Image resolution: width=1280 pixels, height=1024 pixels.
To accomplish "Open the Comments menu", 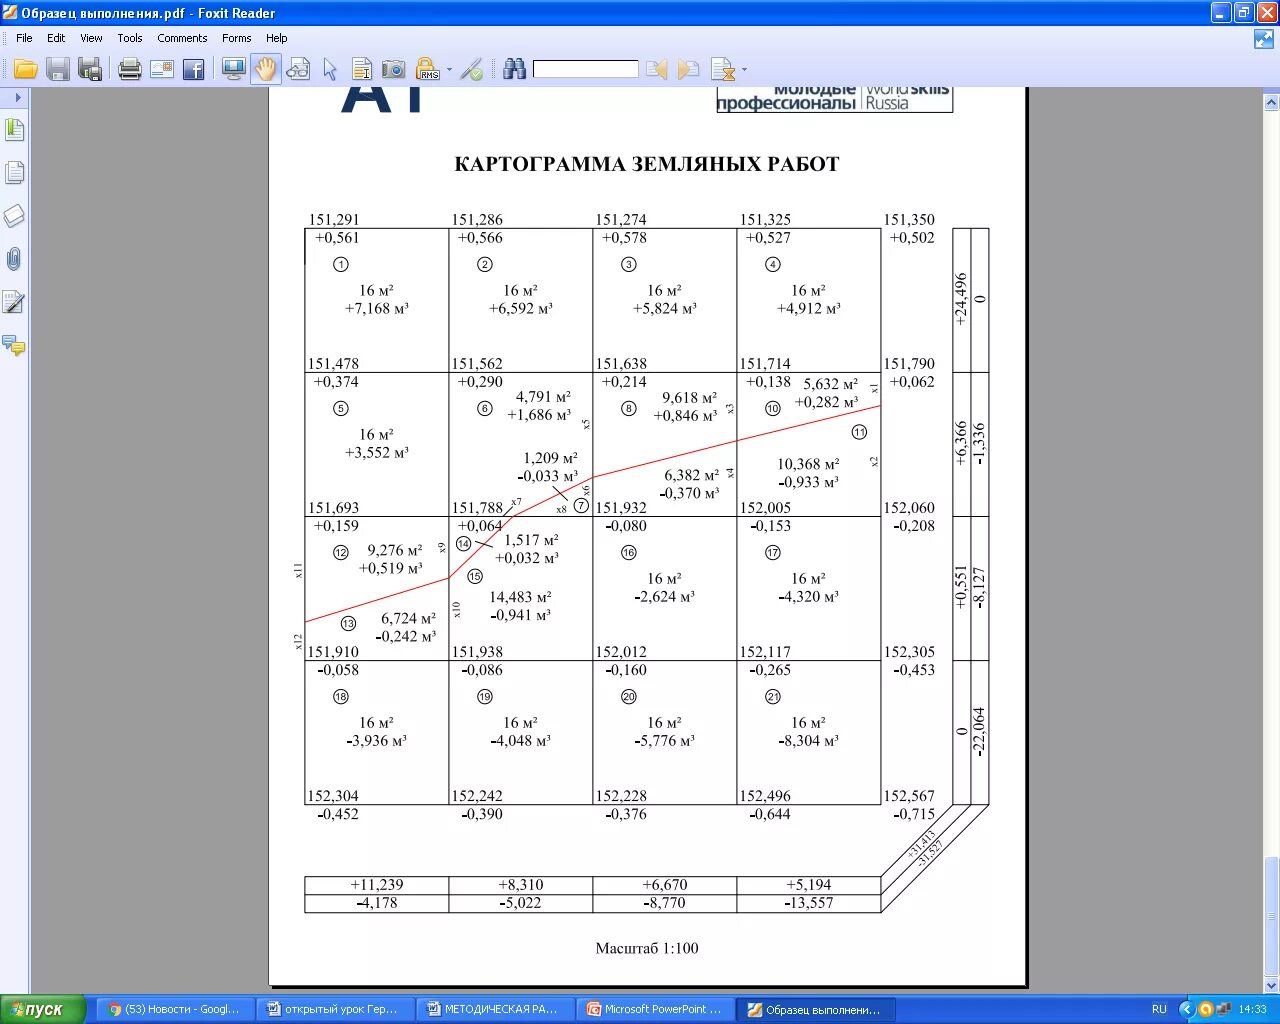I will pos(182,38).
